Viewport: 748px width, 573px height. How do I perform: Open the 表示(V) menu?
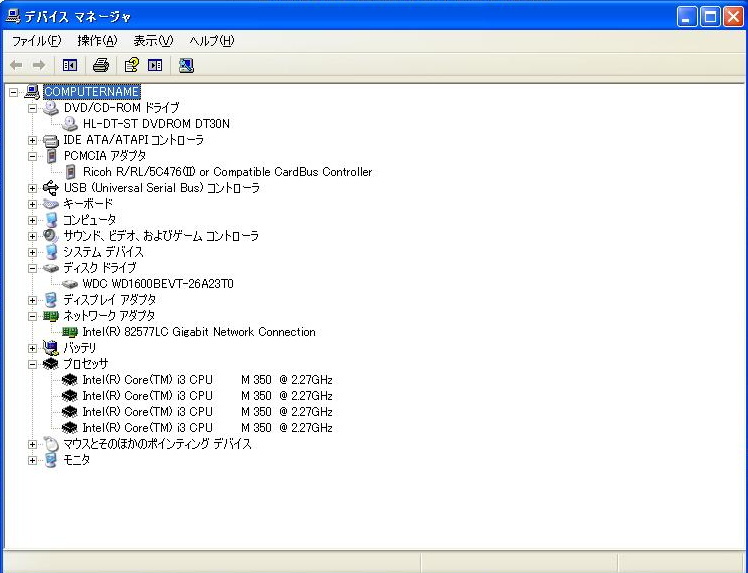[153, 41]
